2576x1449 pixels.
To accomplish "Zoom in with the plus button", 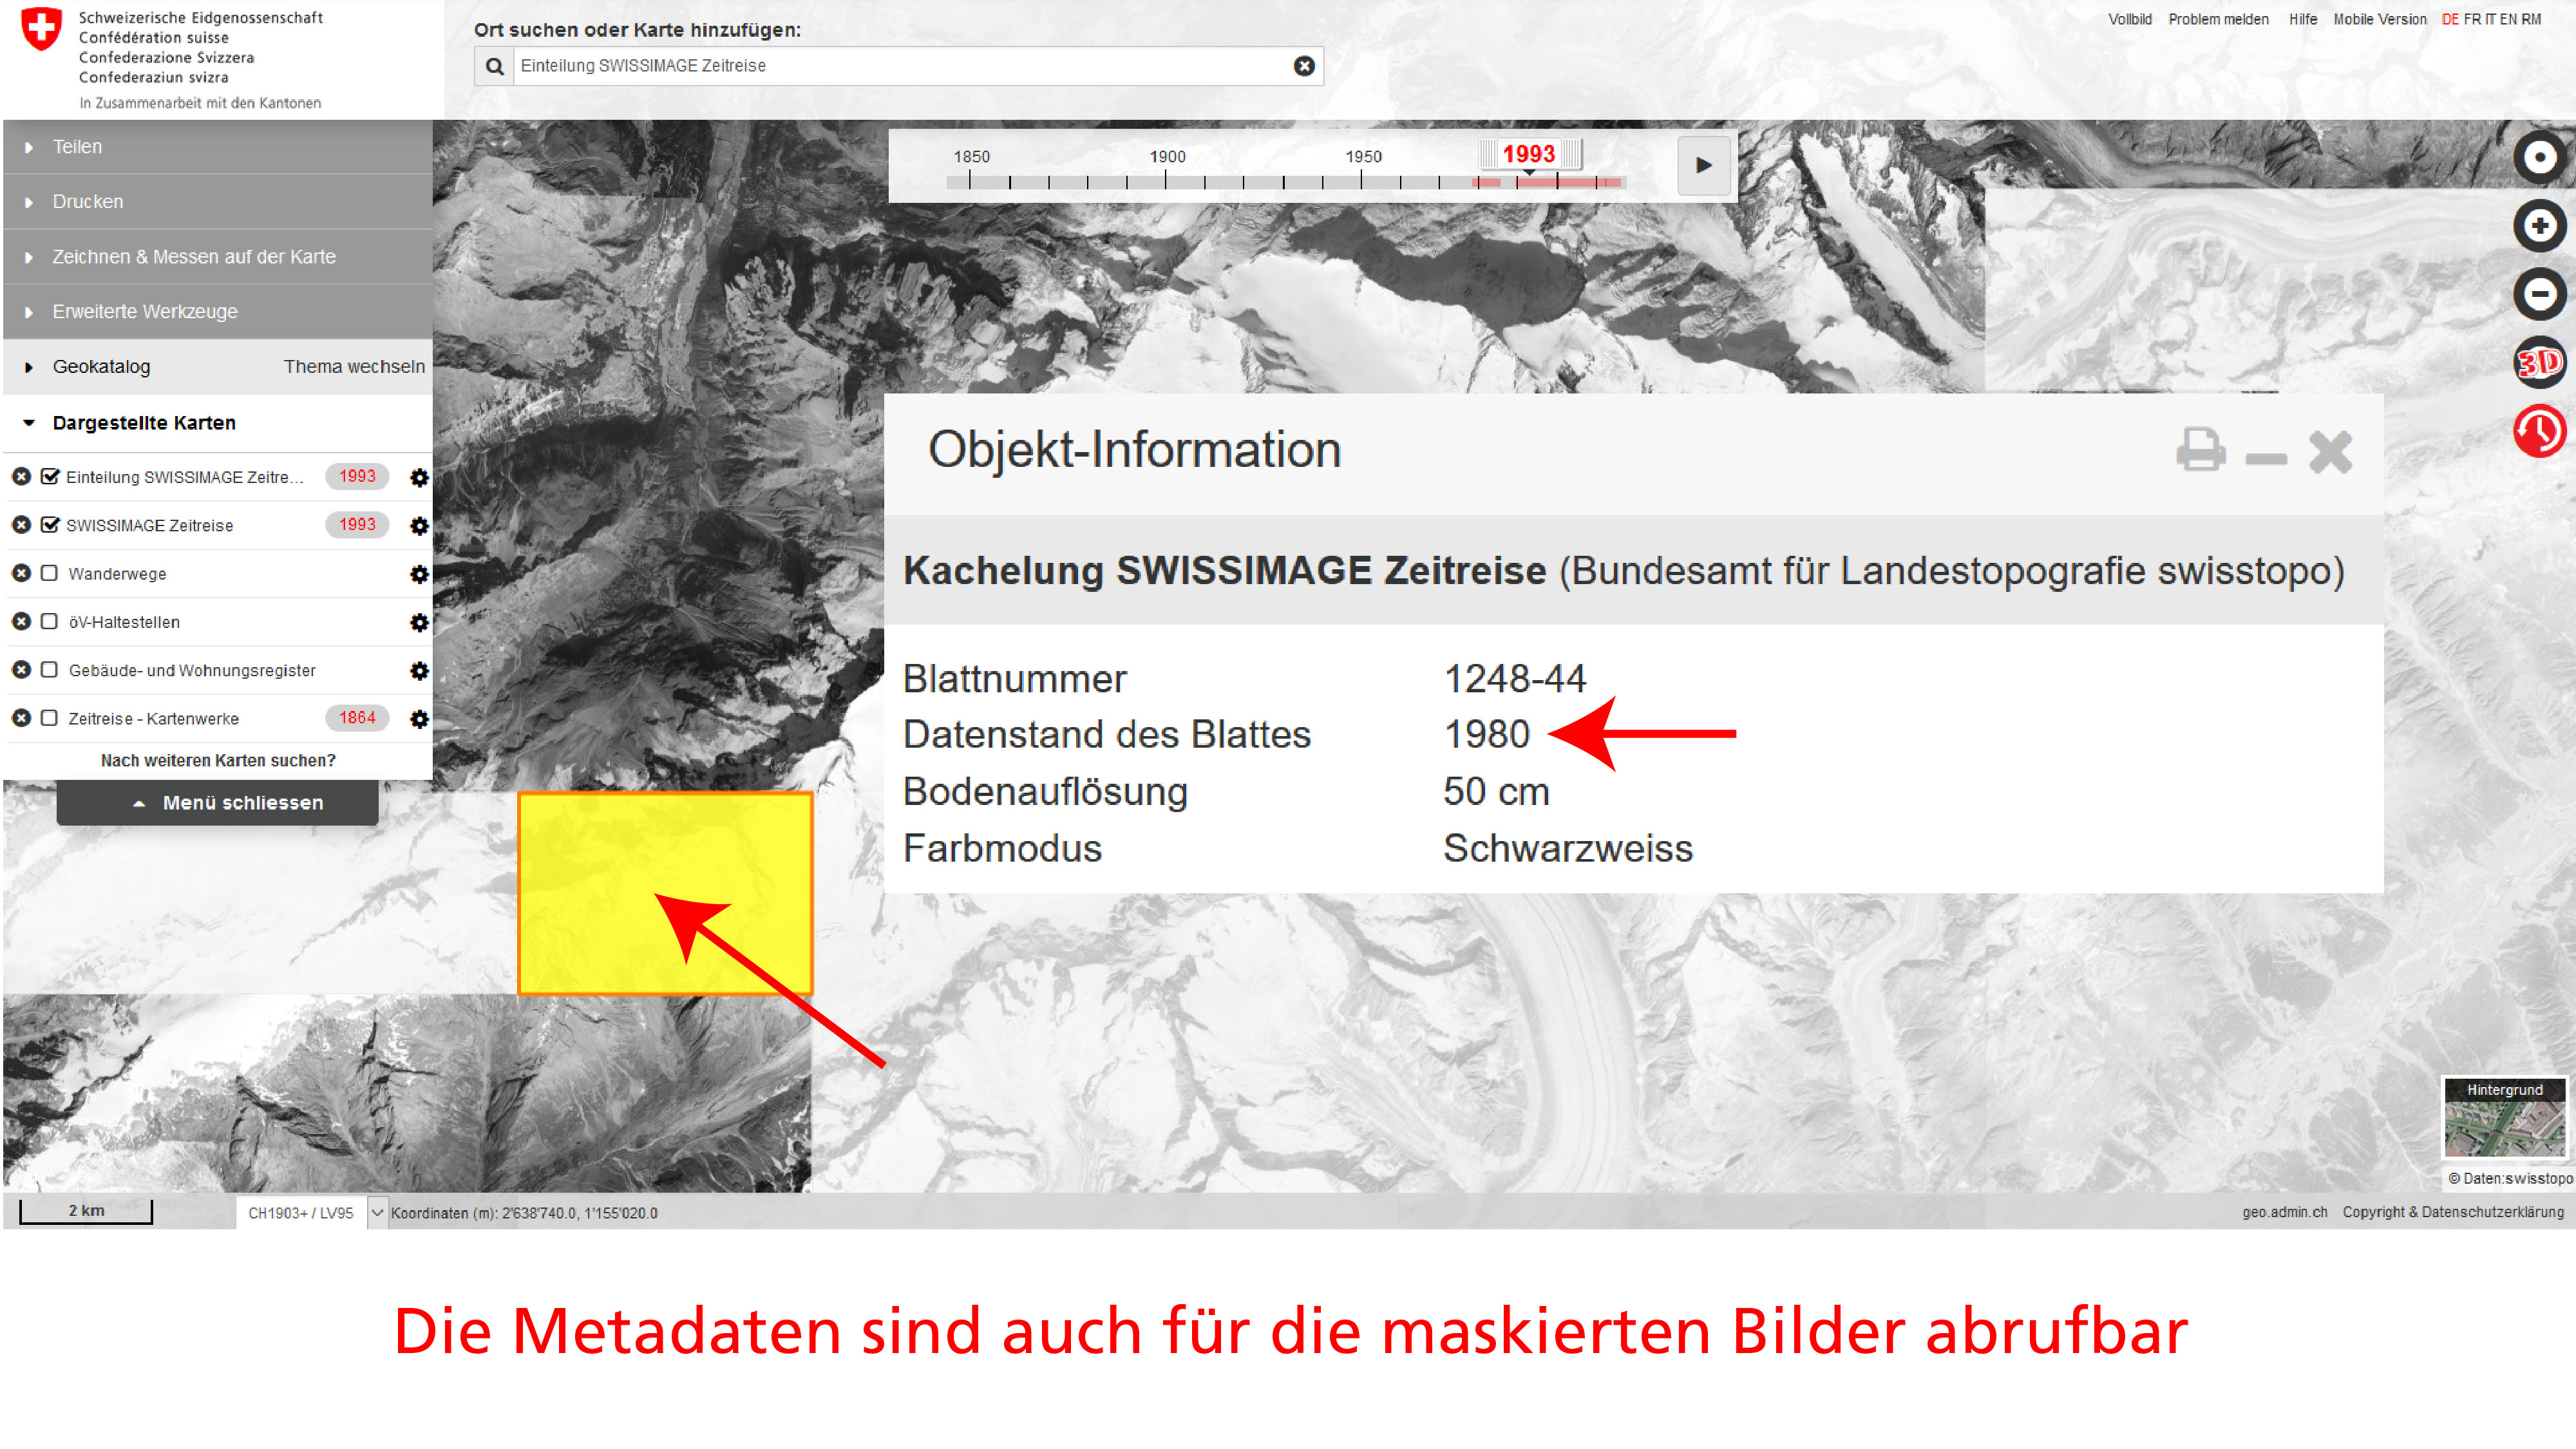I will pyautogui.click(x=2539, y=226).
